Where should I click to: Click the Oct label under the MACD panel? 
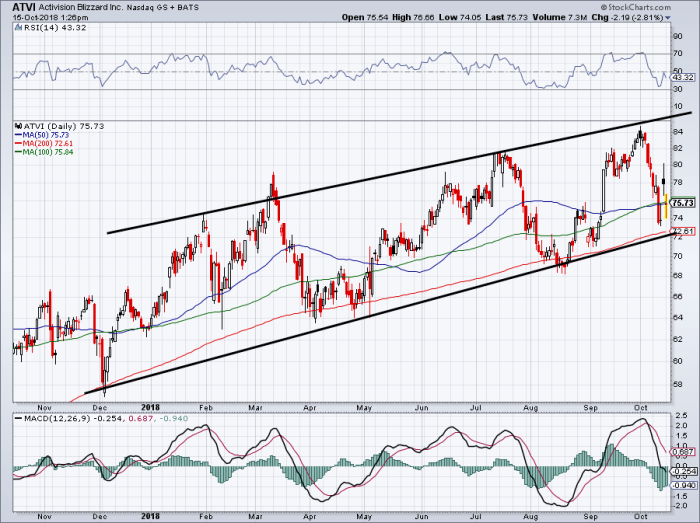(641, 517)
